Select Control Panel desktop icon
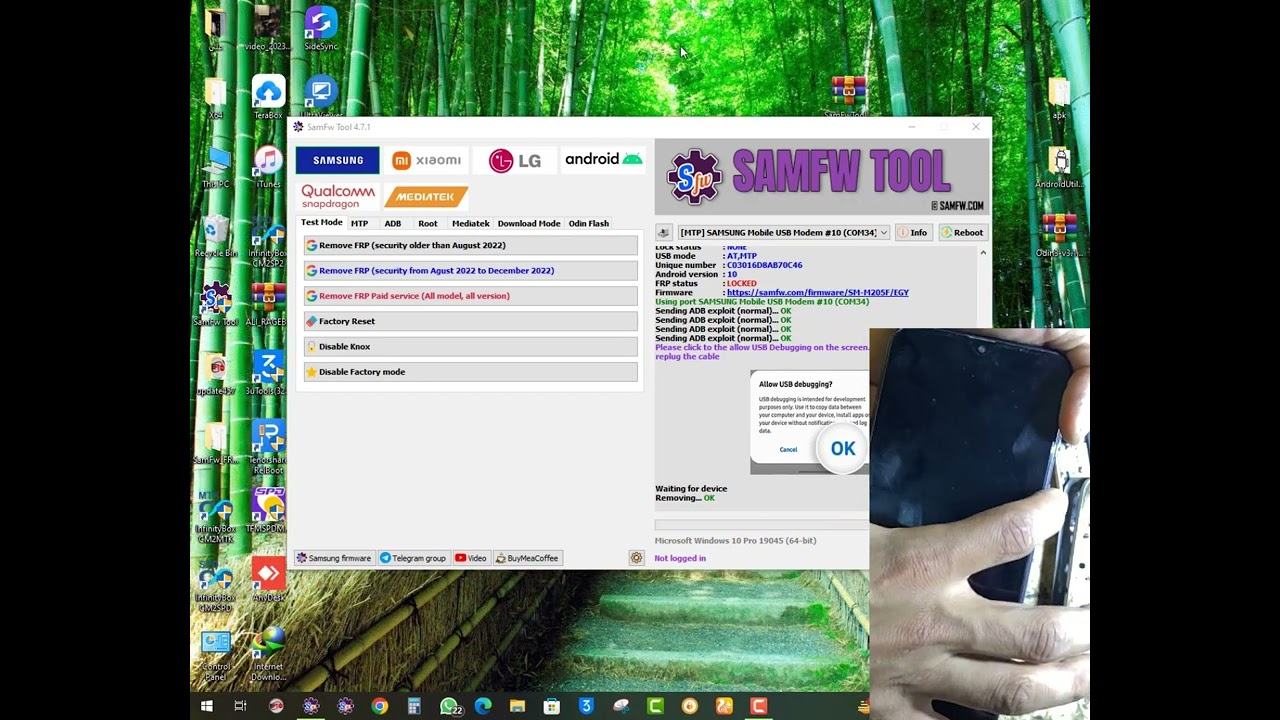The width and height of the screenshot is (1280, 720). click(x=215, y=654)
